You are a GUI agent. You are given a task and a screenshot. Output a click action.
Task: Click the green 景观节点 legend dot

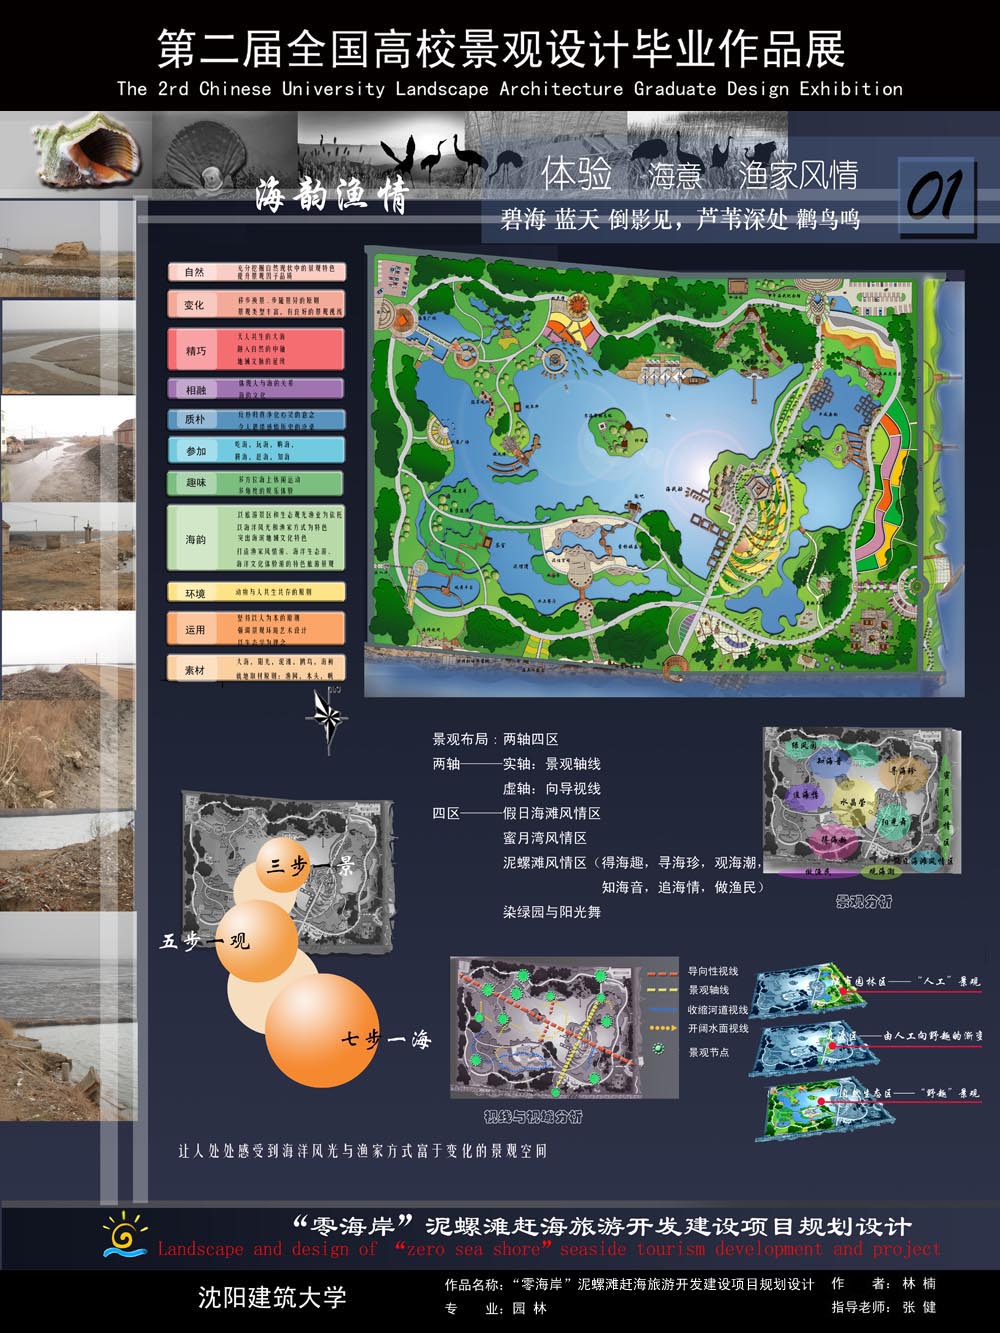point(659,1049)
